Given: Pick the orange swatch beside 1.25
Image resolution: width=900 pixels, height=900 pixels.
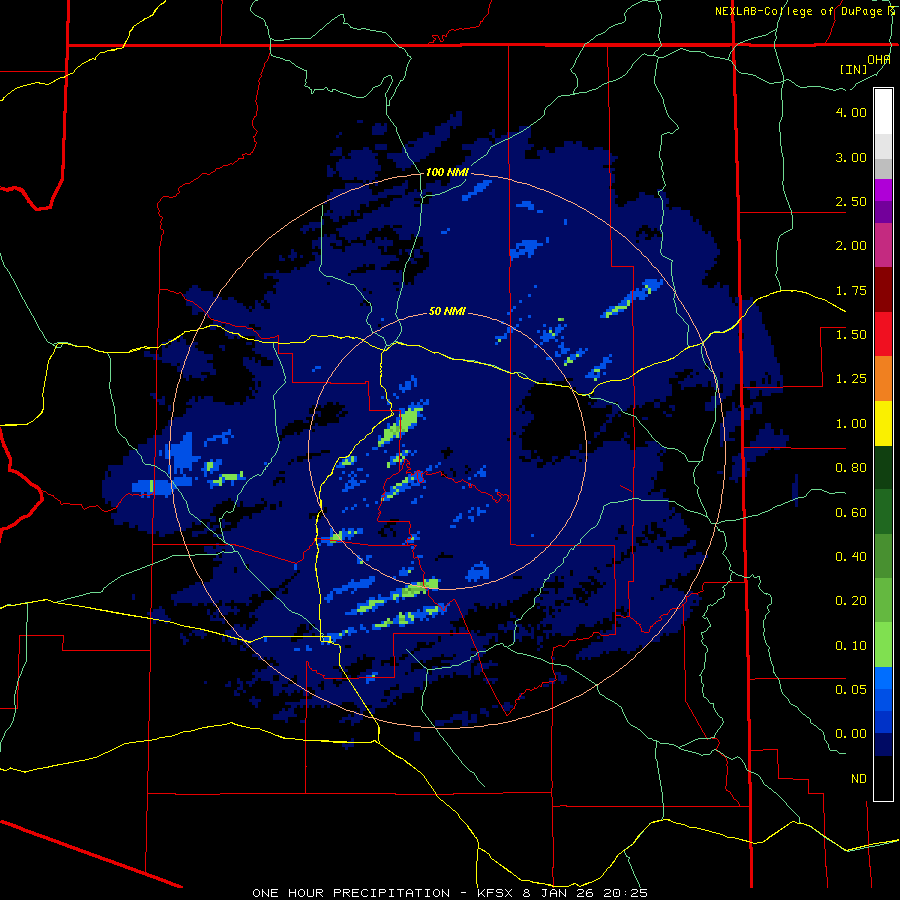Looking at the screenshot, I should 883,378.
